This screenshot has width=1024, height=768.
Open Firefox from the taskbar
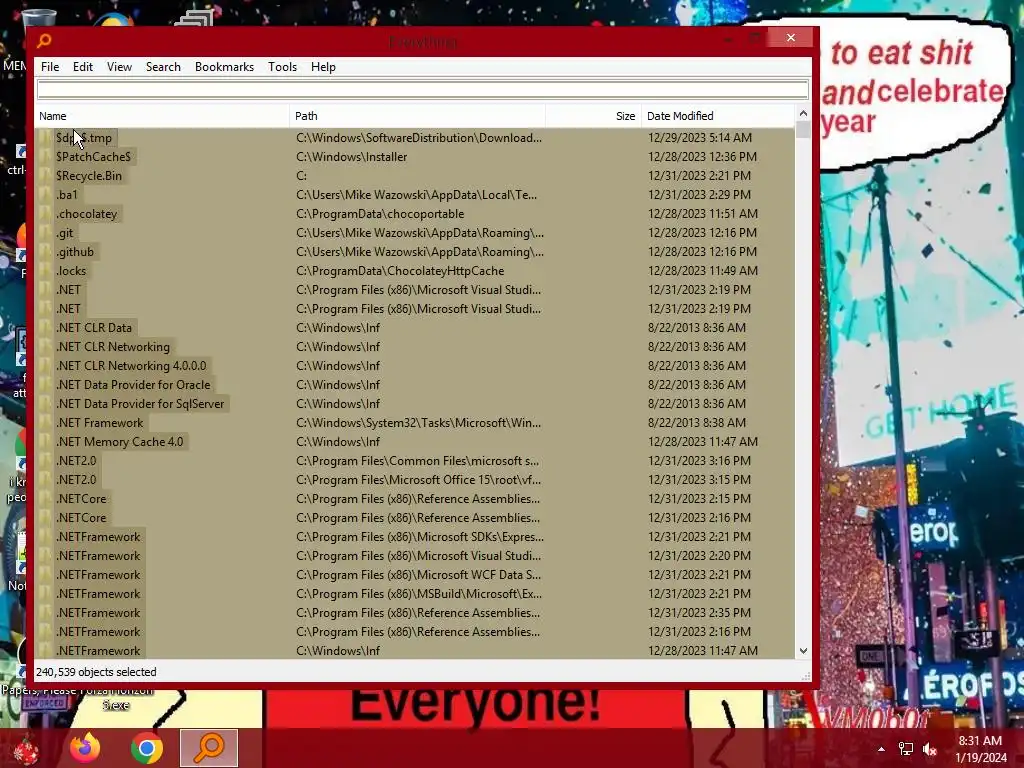click(x=85, y=748)
